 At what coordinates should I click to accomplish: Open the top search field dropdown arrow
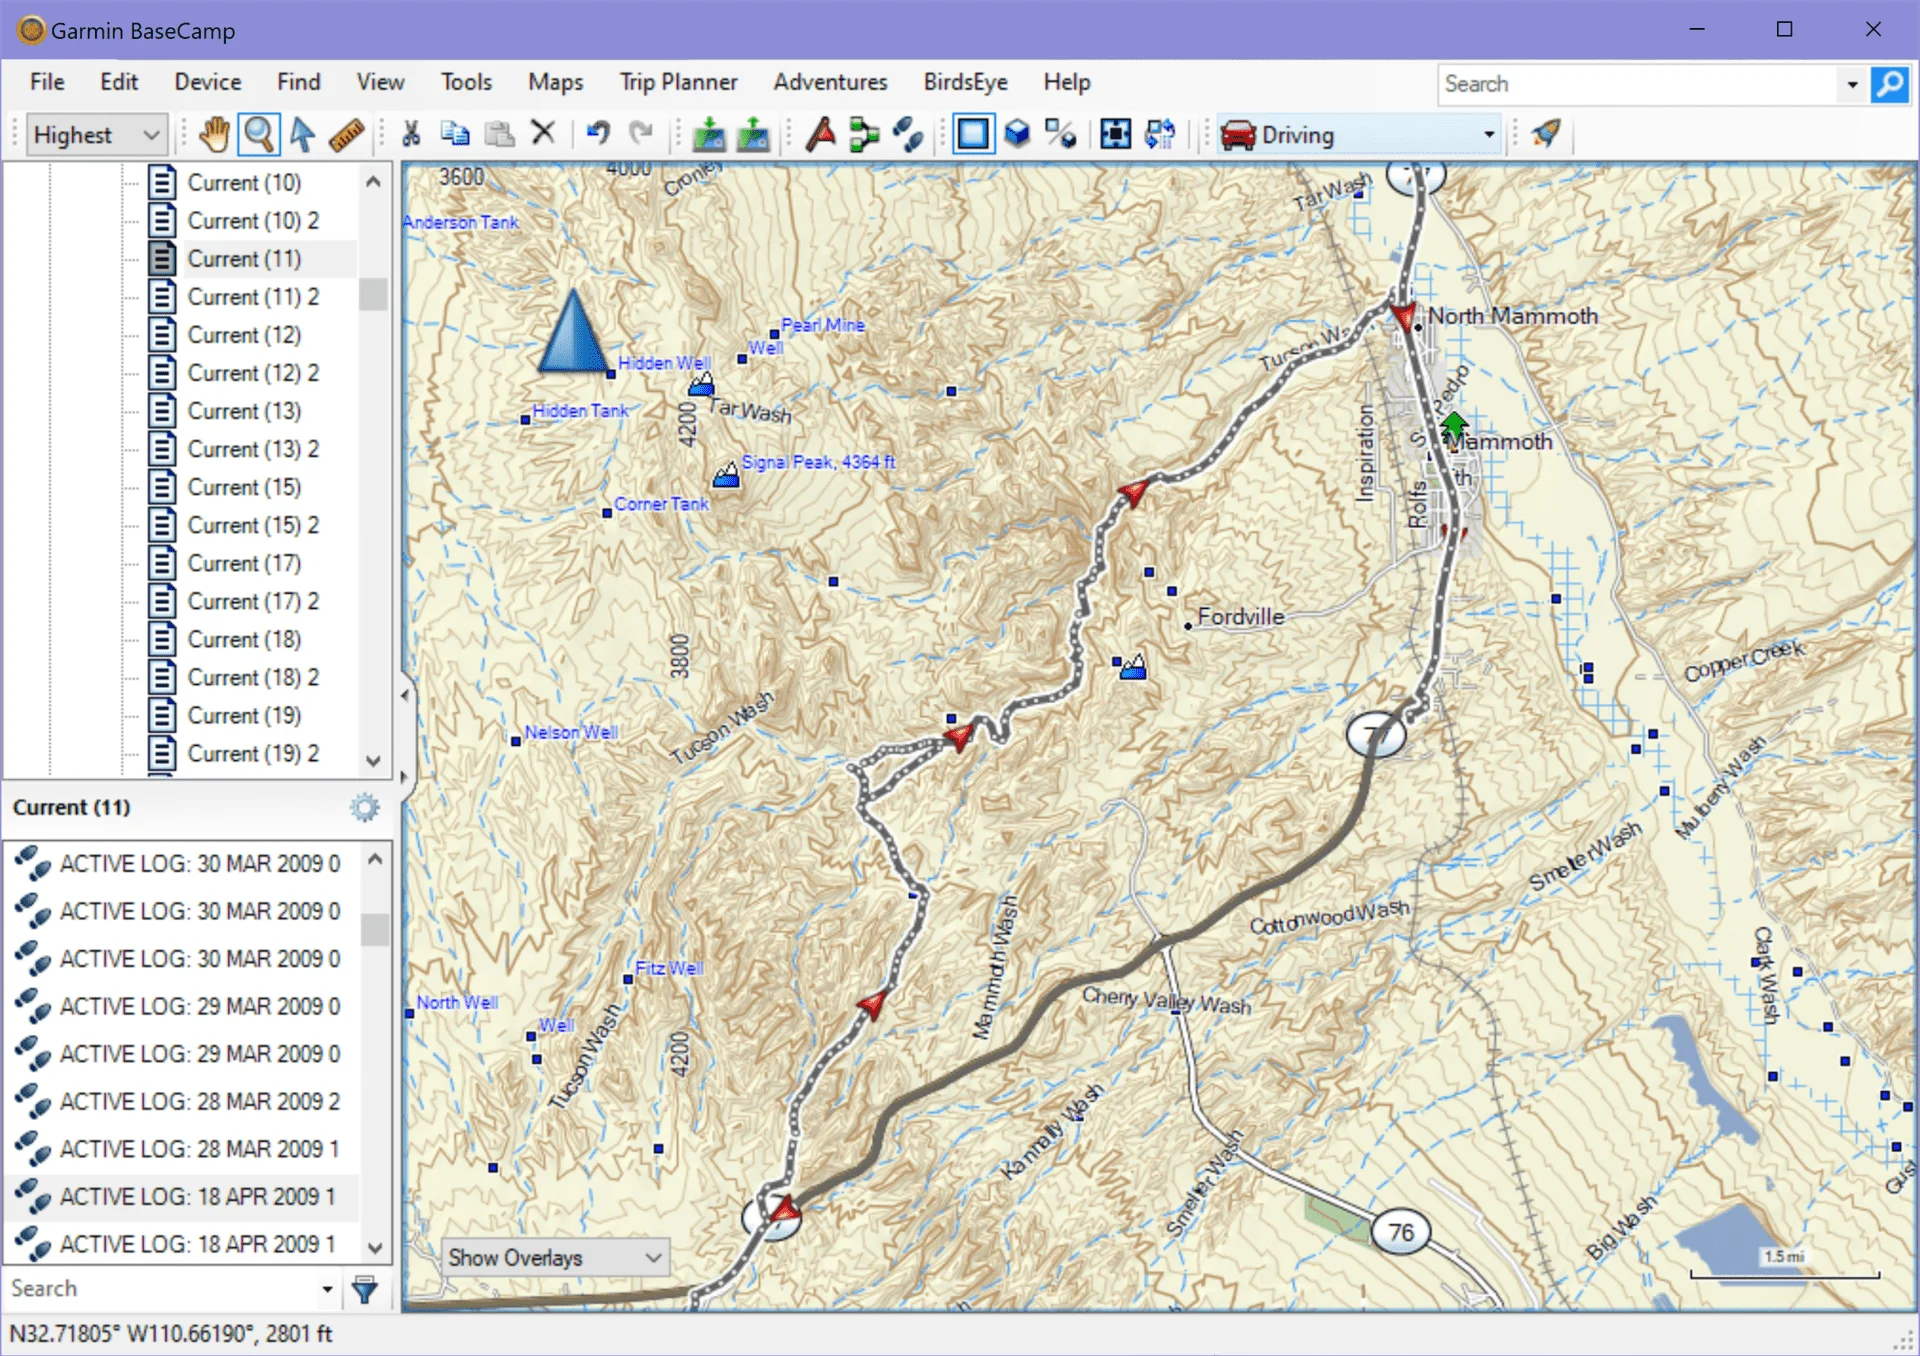point(1852,85)
